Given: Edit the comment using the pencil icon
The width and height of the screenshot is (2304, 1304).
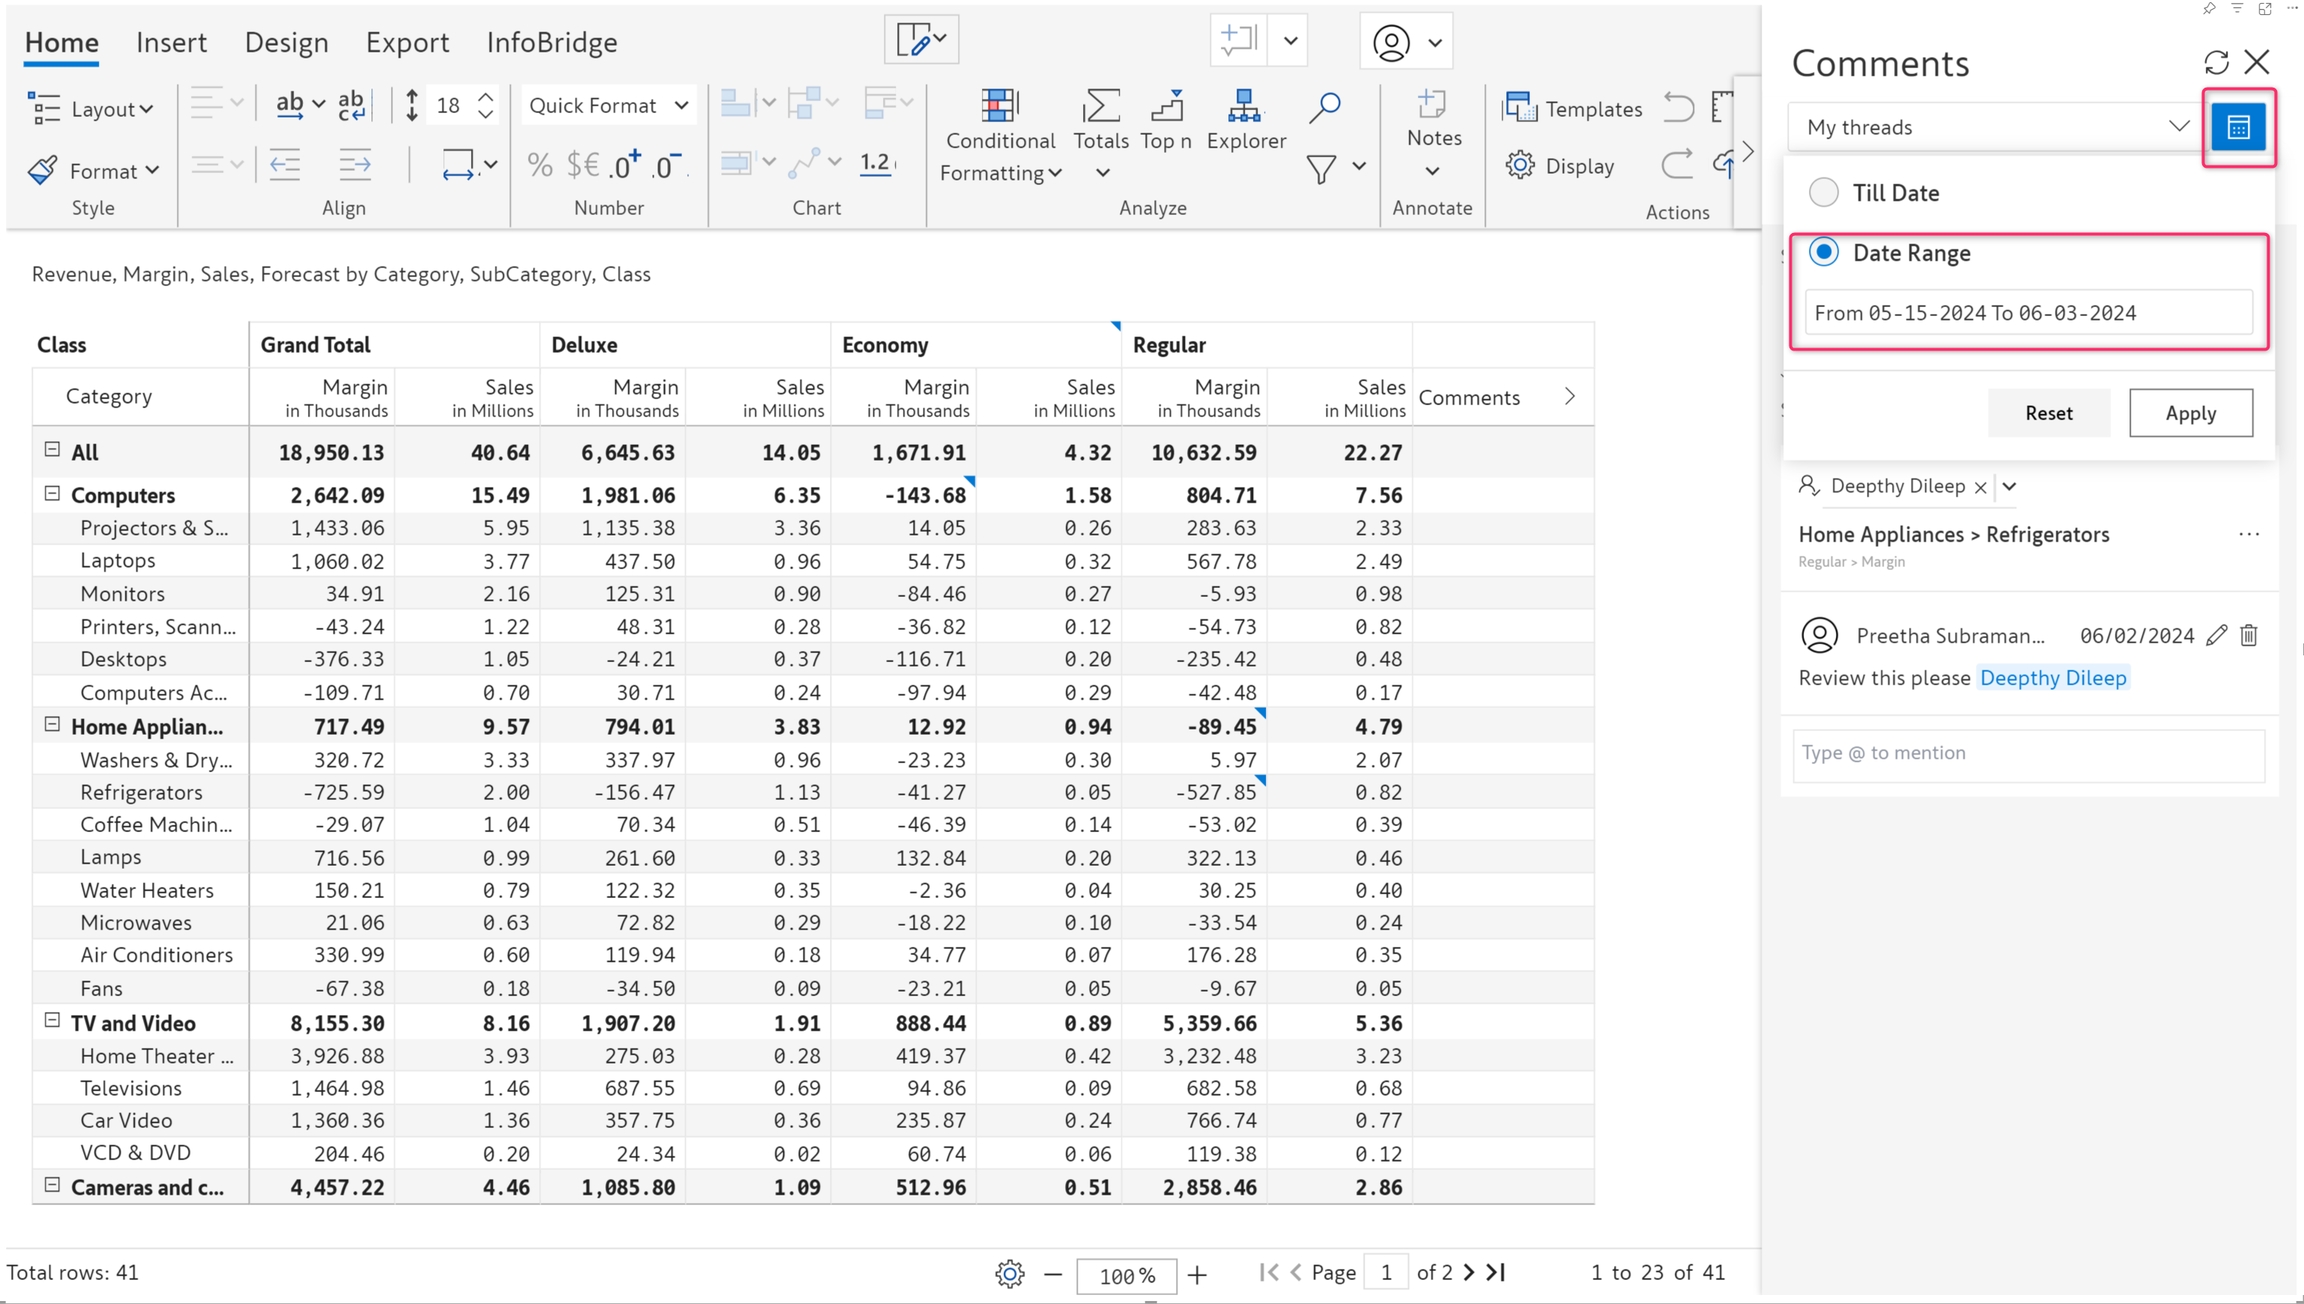Looking at the screenshot, I should coord(2217,635).
